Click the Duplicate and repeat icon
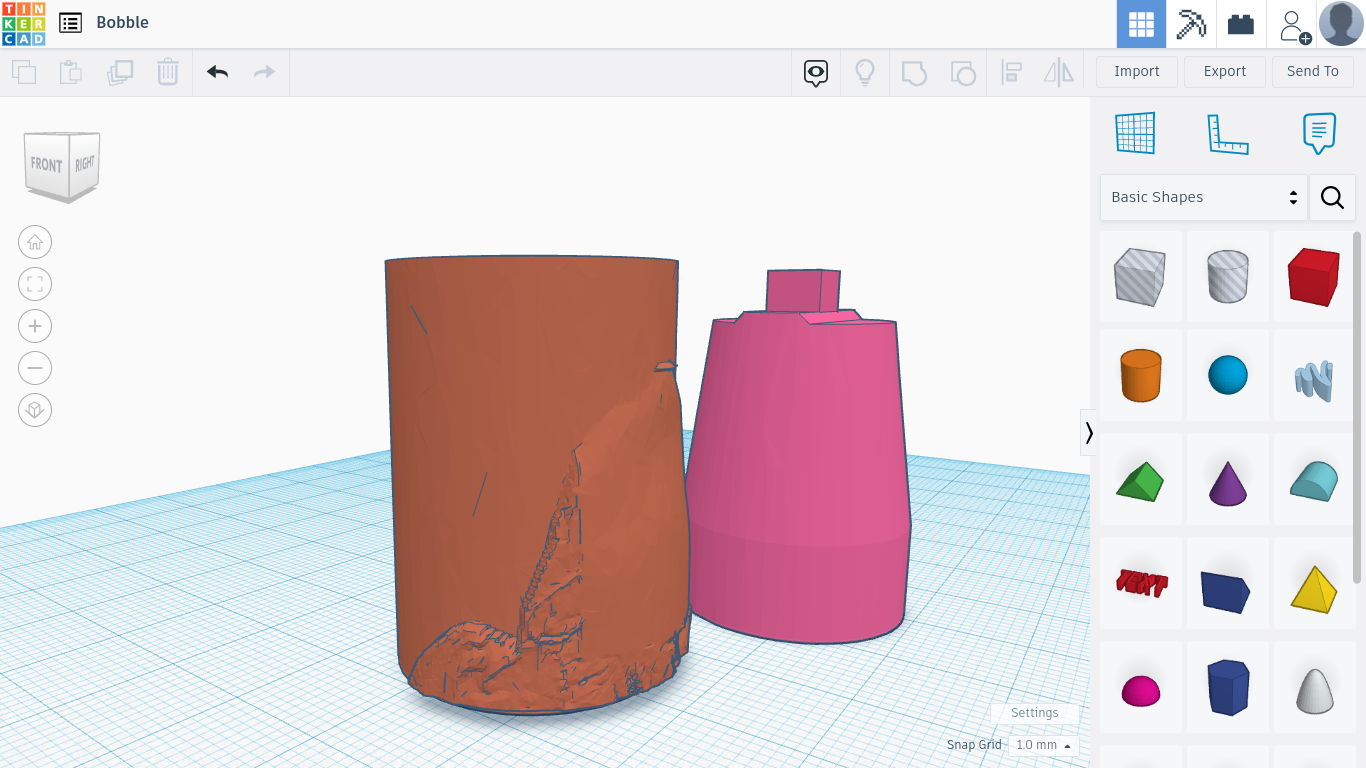The image size is (1366, 768). point(120,72)
